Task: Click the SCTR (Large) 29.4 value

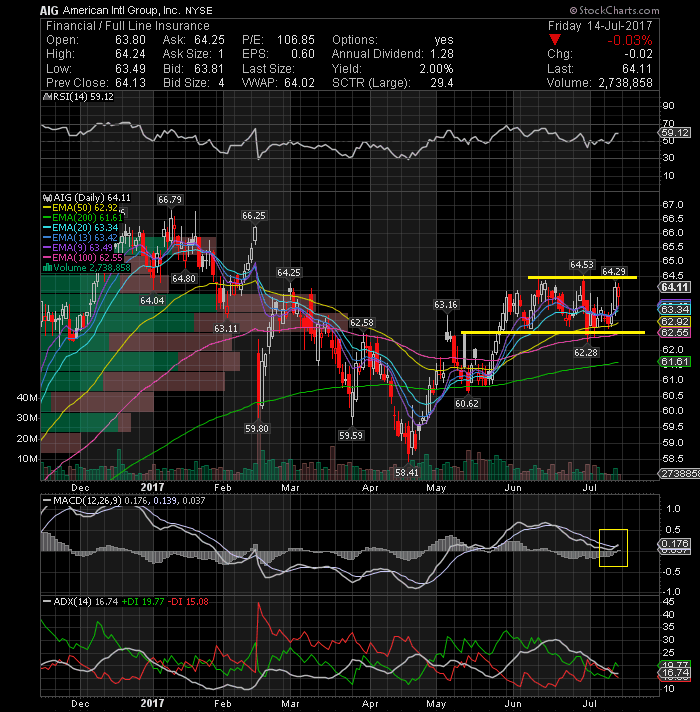Action: pyautogui.click(x=442, y=83)
